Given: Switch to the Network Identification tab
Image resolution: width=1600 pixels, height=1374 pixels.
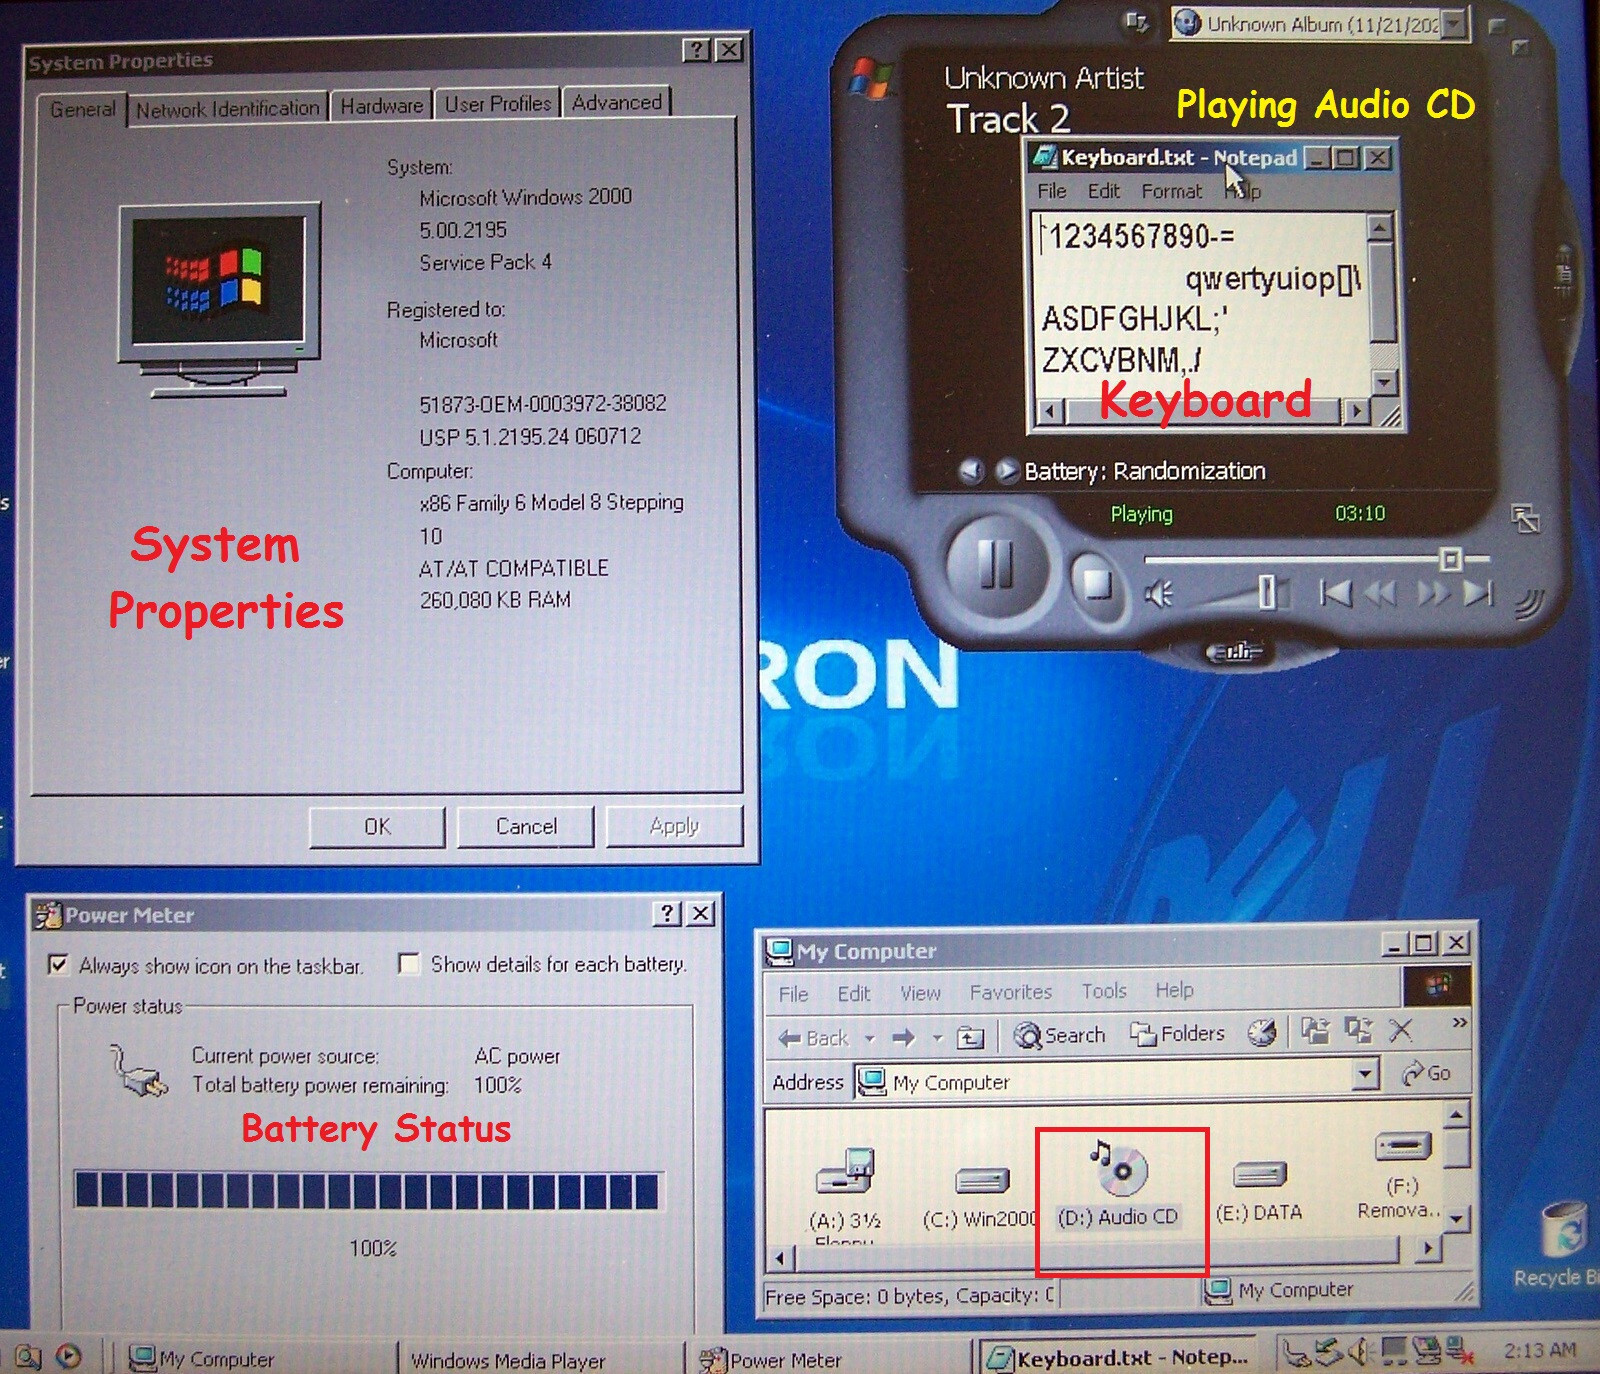Looking at the screenshot, I should pos(228,109).
